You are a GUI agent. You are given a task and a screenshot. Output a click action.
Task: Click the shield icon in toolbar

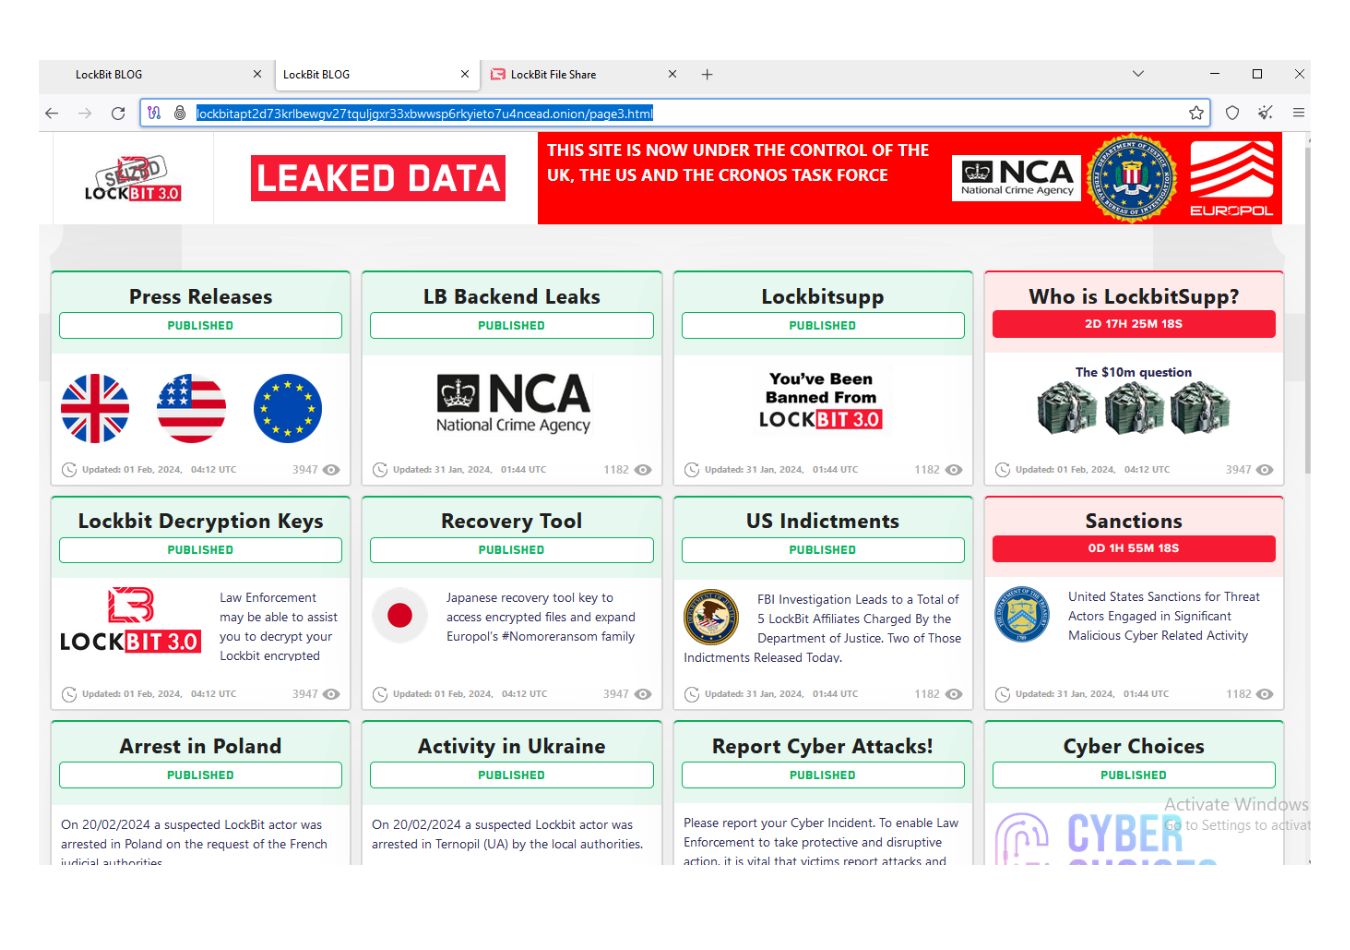1232,113
